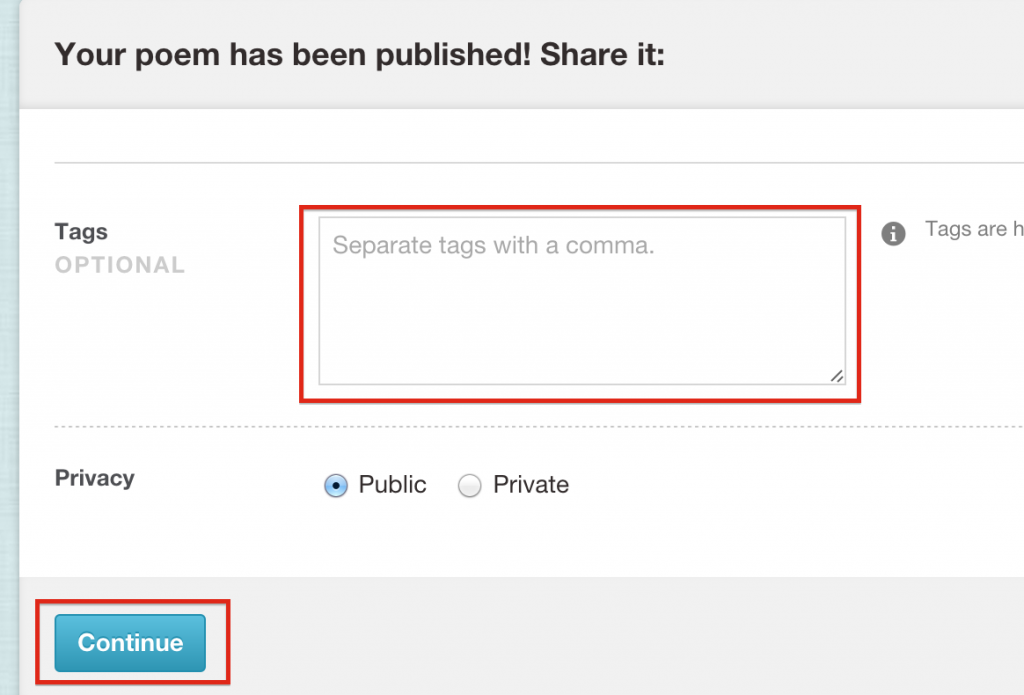Viewport: 1024px width, 695px height.
Task: Click the dashed divider above Privacy
Action: coord(539,427)
